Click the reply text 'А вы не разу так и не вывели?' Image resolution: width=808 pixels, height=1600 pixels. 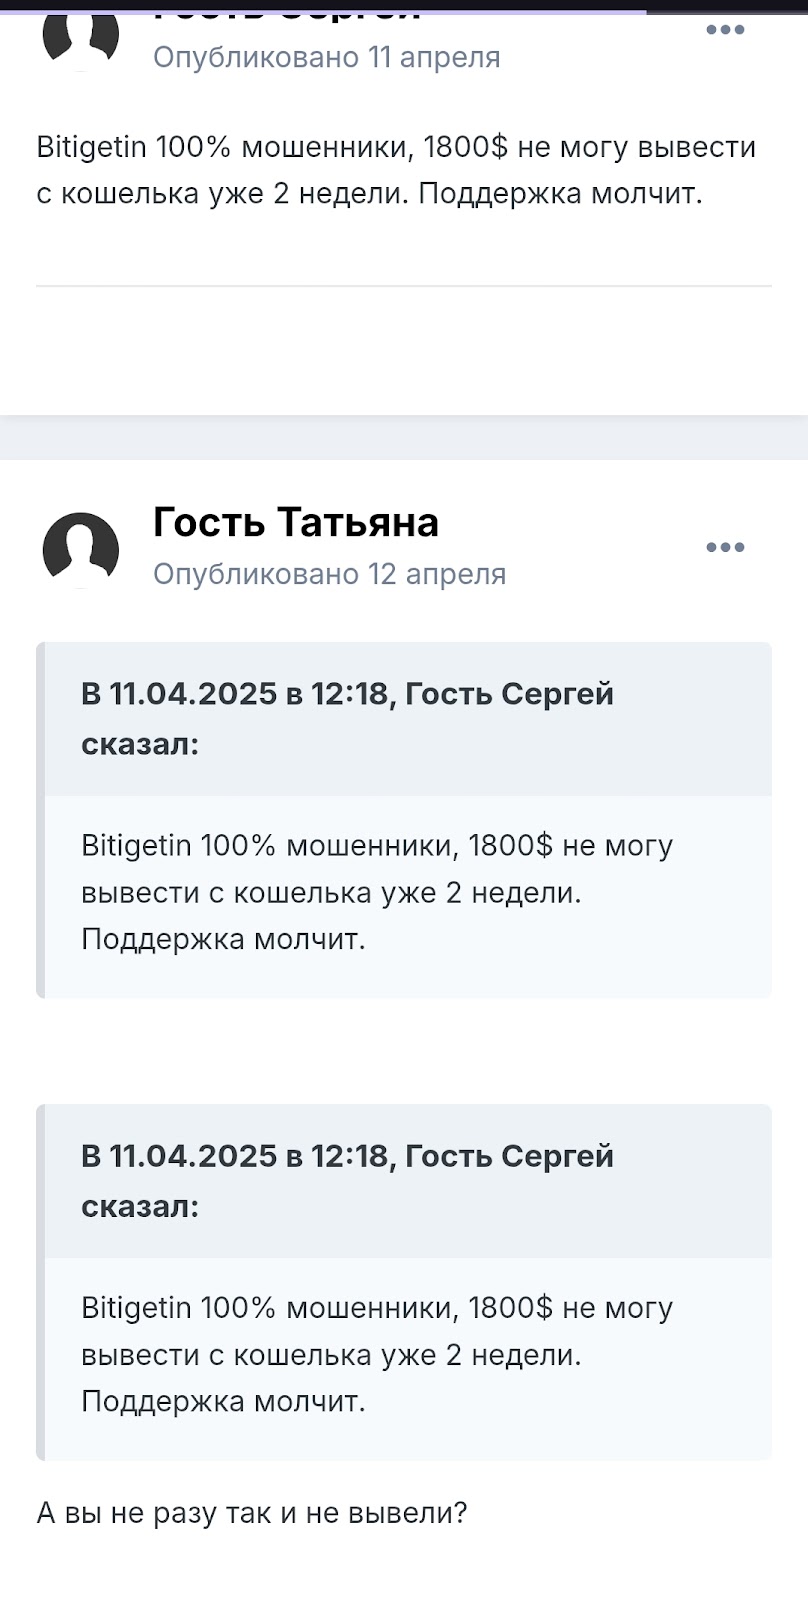(252, 1512)
